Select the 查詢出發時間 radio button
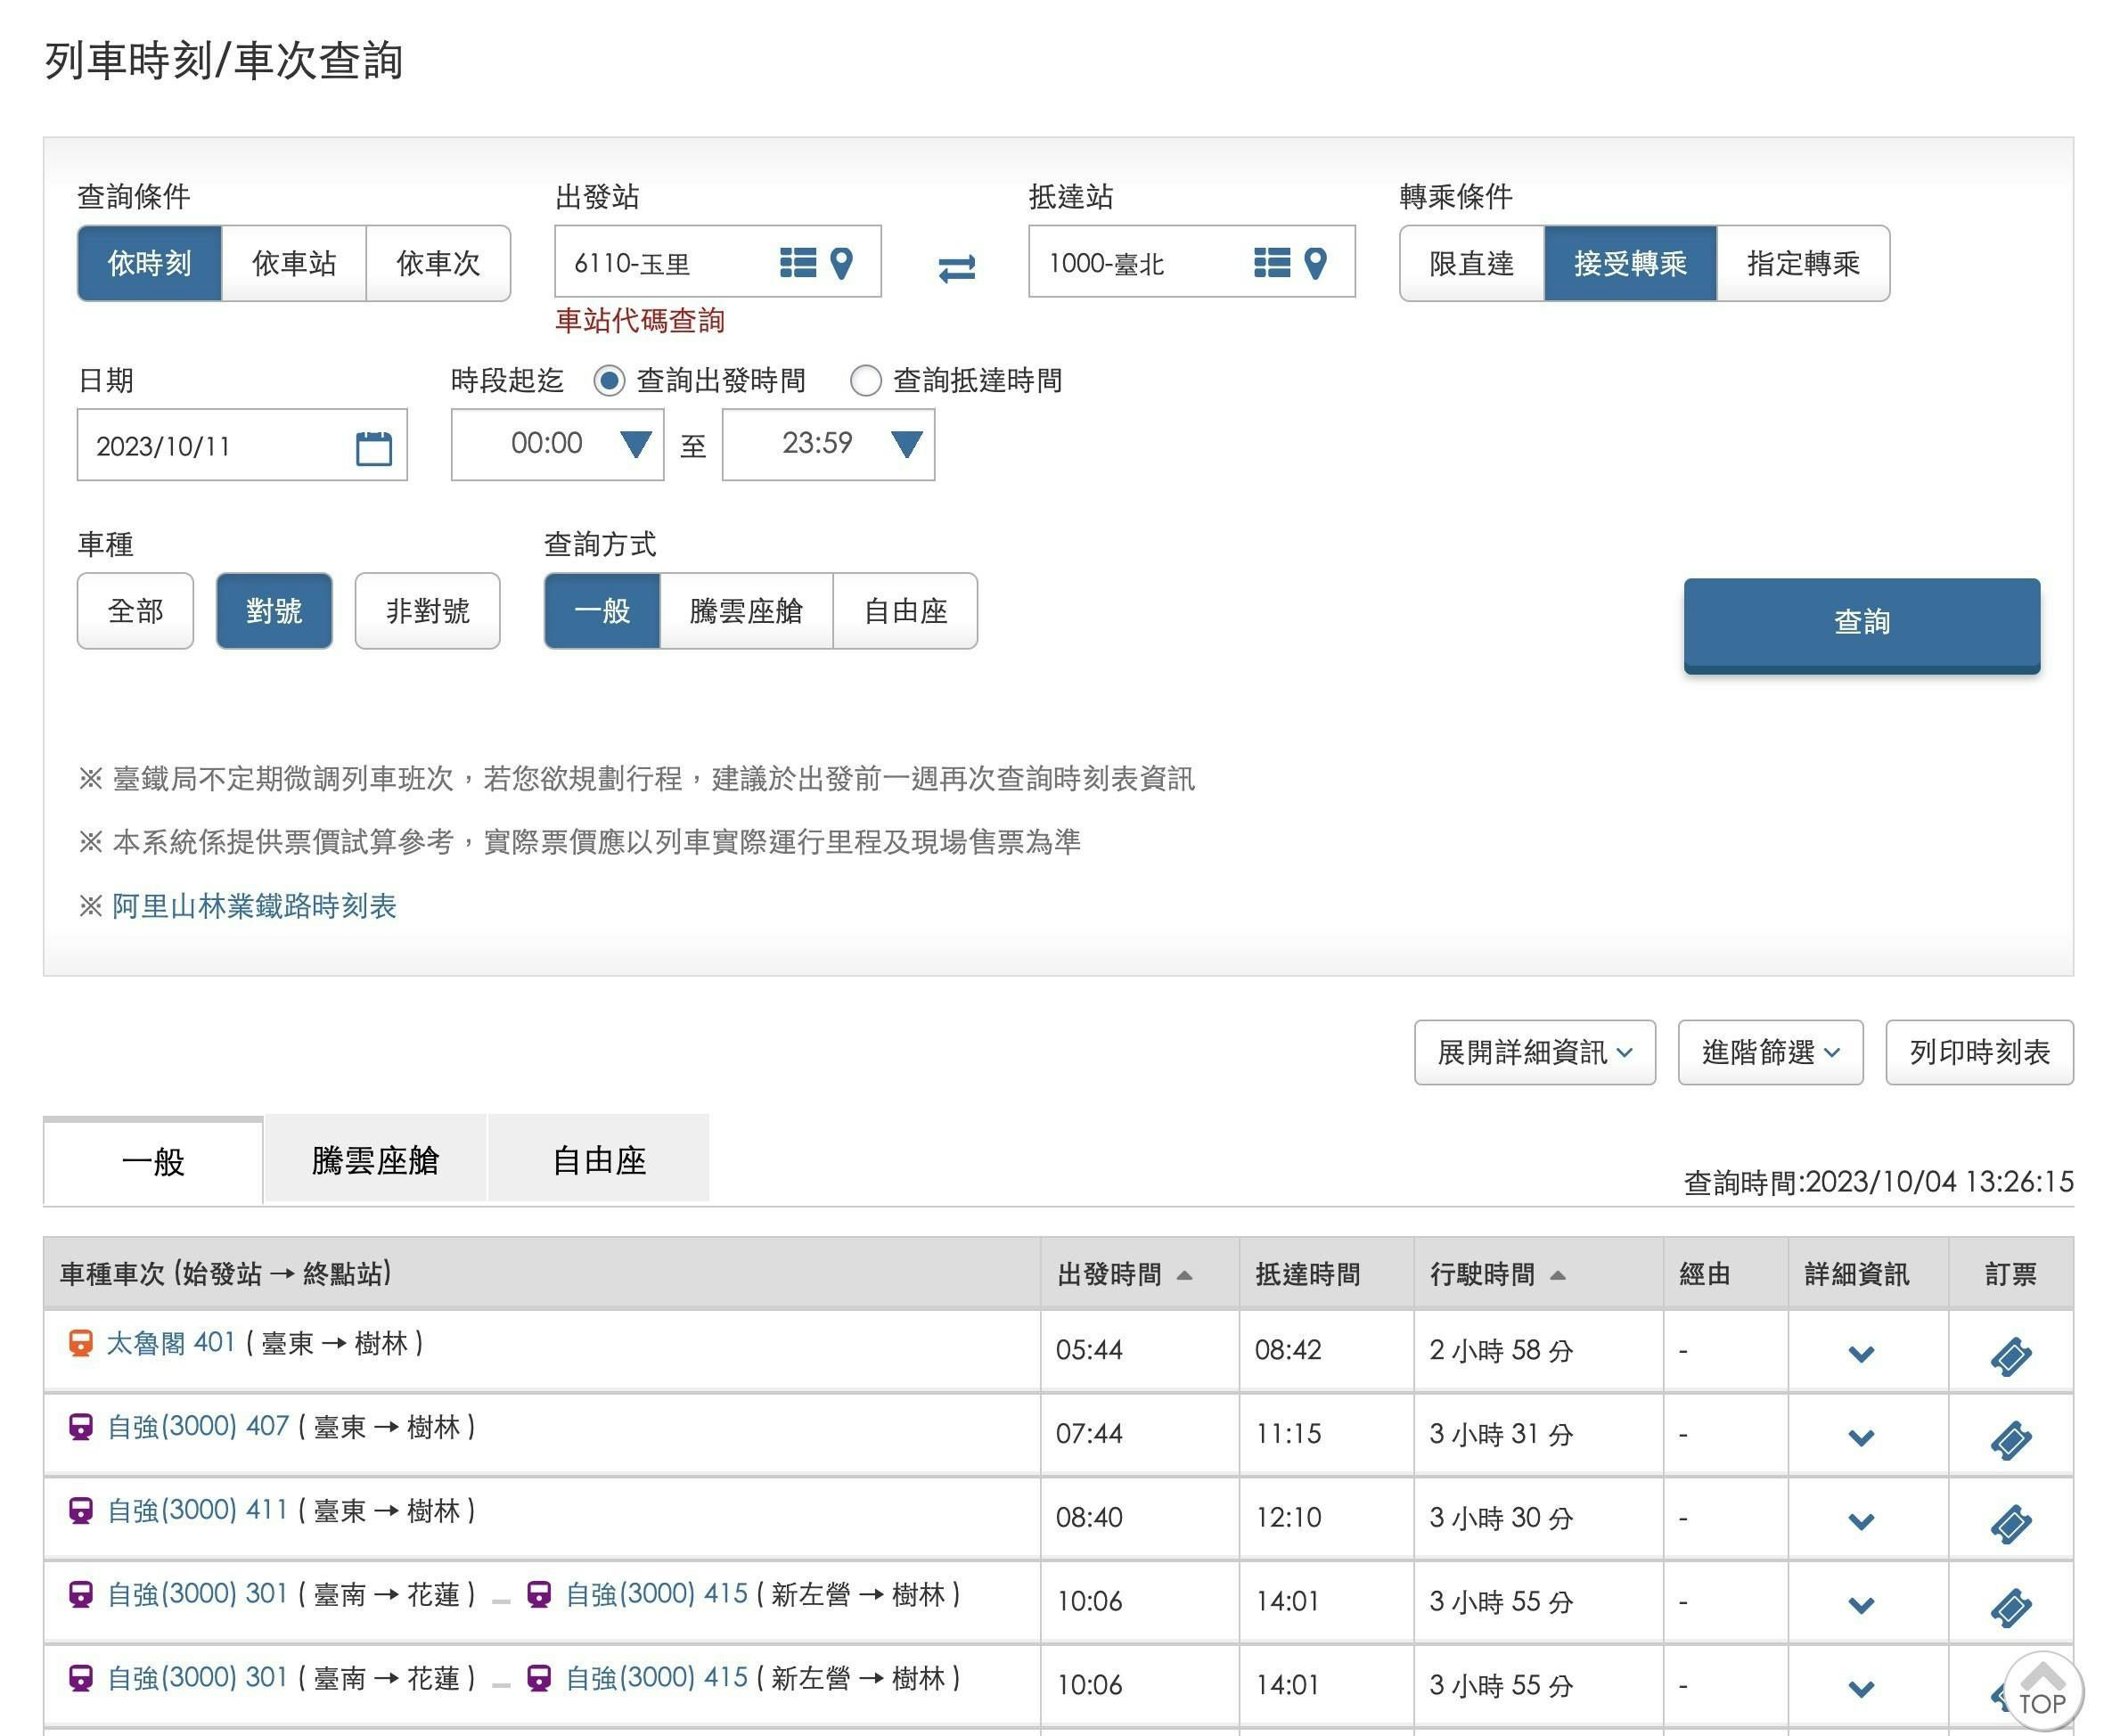Image resolution: width=2112 pixels, height=1736 pixels. (609, 381)
